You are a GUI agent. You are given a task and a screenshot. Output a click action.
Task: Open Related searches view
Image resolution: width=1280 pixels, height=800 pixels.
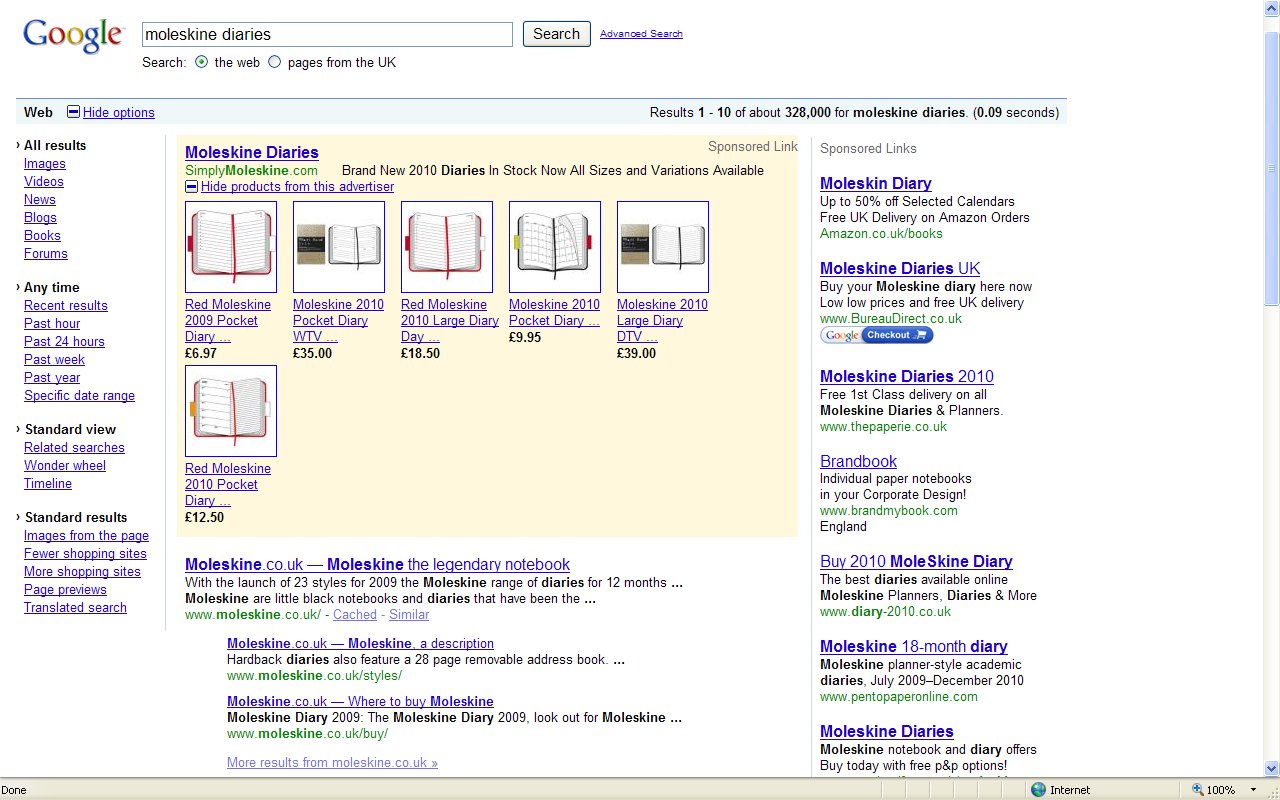pyautogui.click(x=74, y=448)
